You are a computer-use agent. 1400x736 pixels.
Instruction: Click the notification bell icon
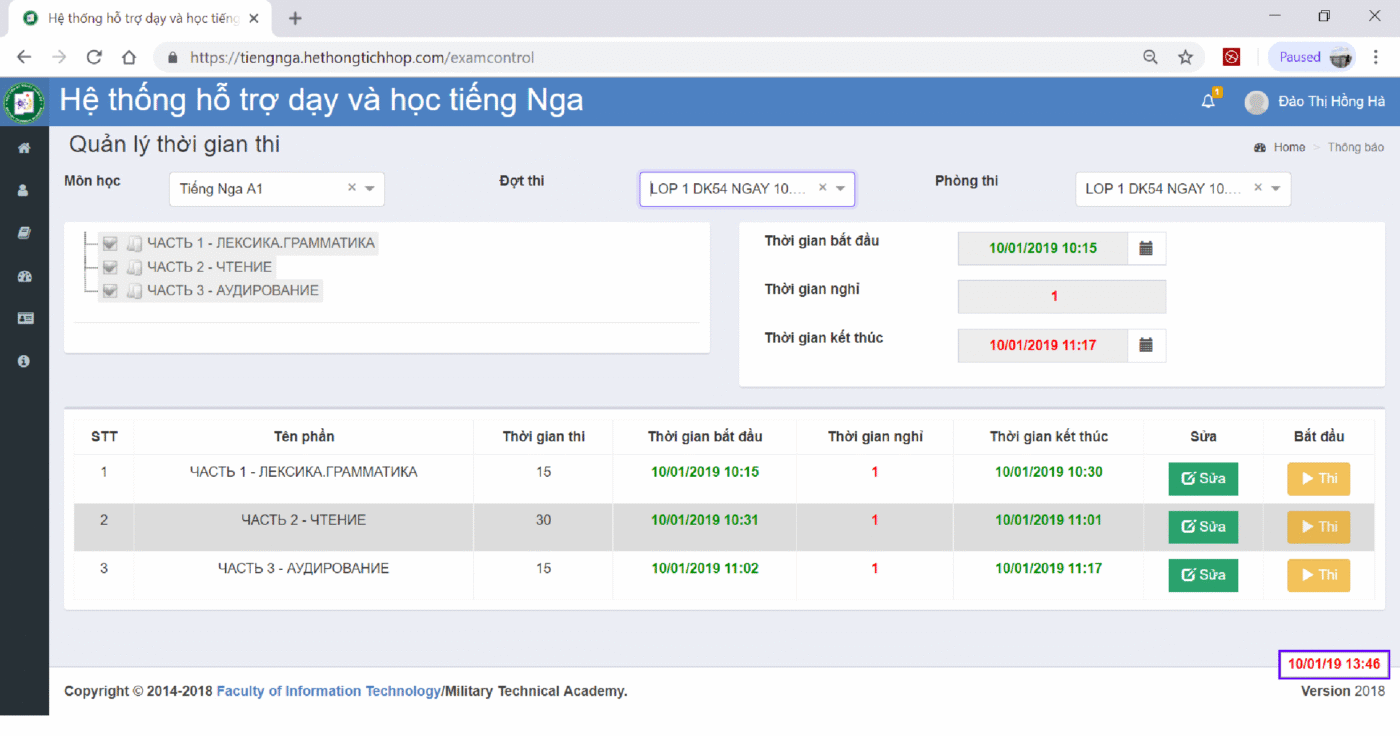[x=1208, y=101]
